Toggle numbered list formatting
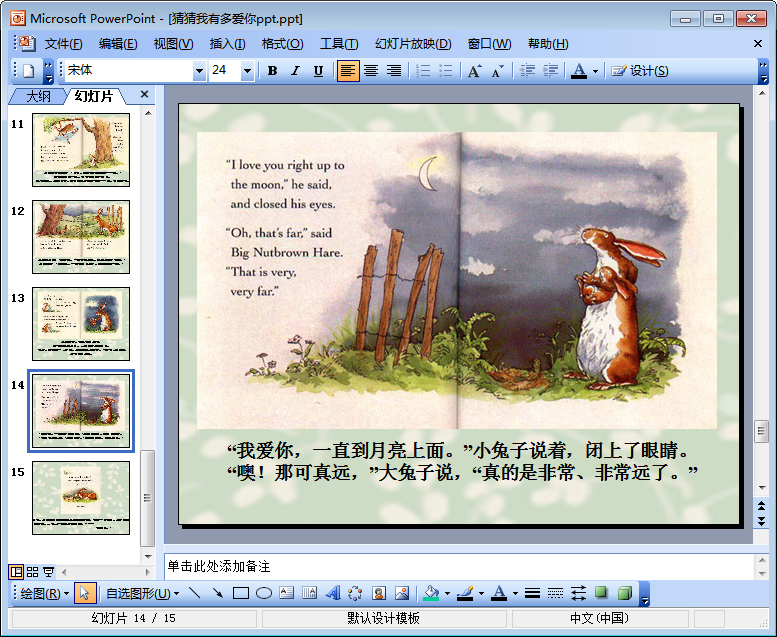 coord(423,71)
